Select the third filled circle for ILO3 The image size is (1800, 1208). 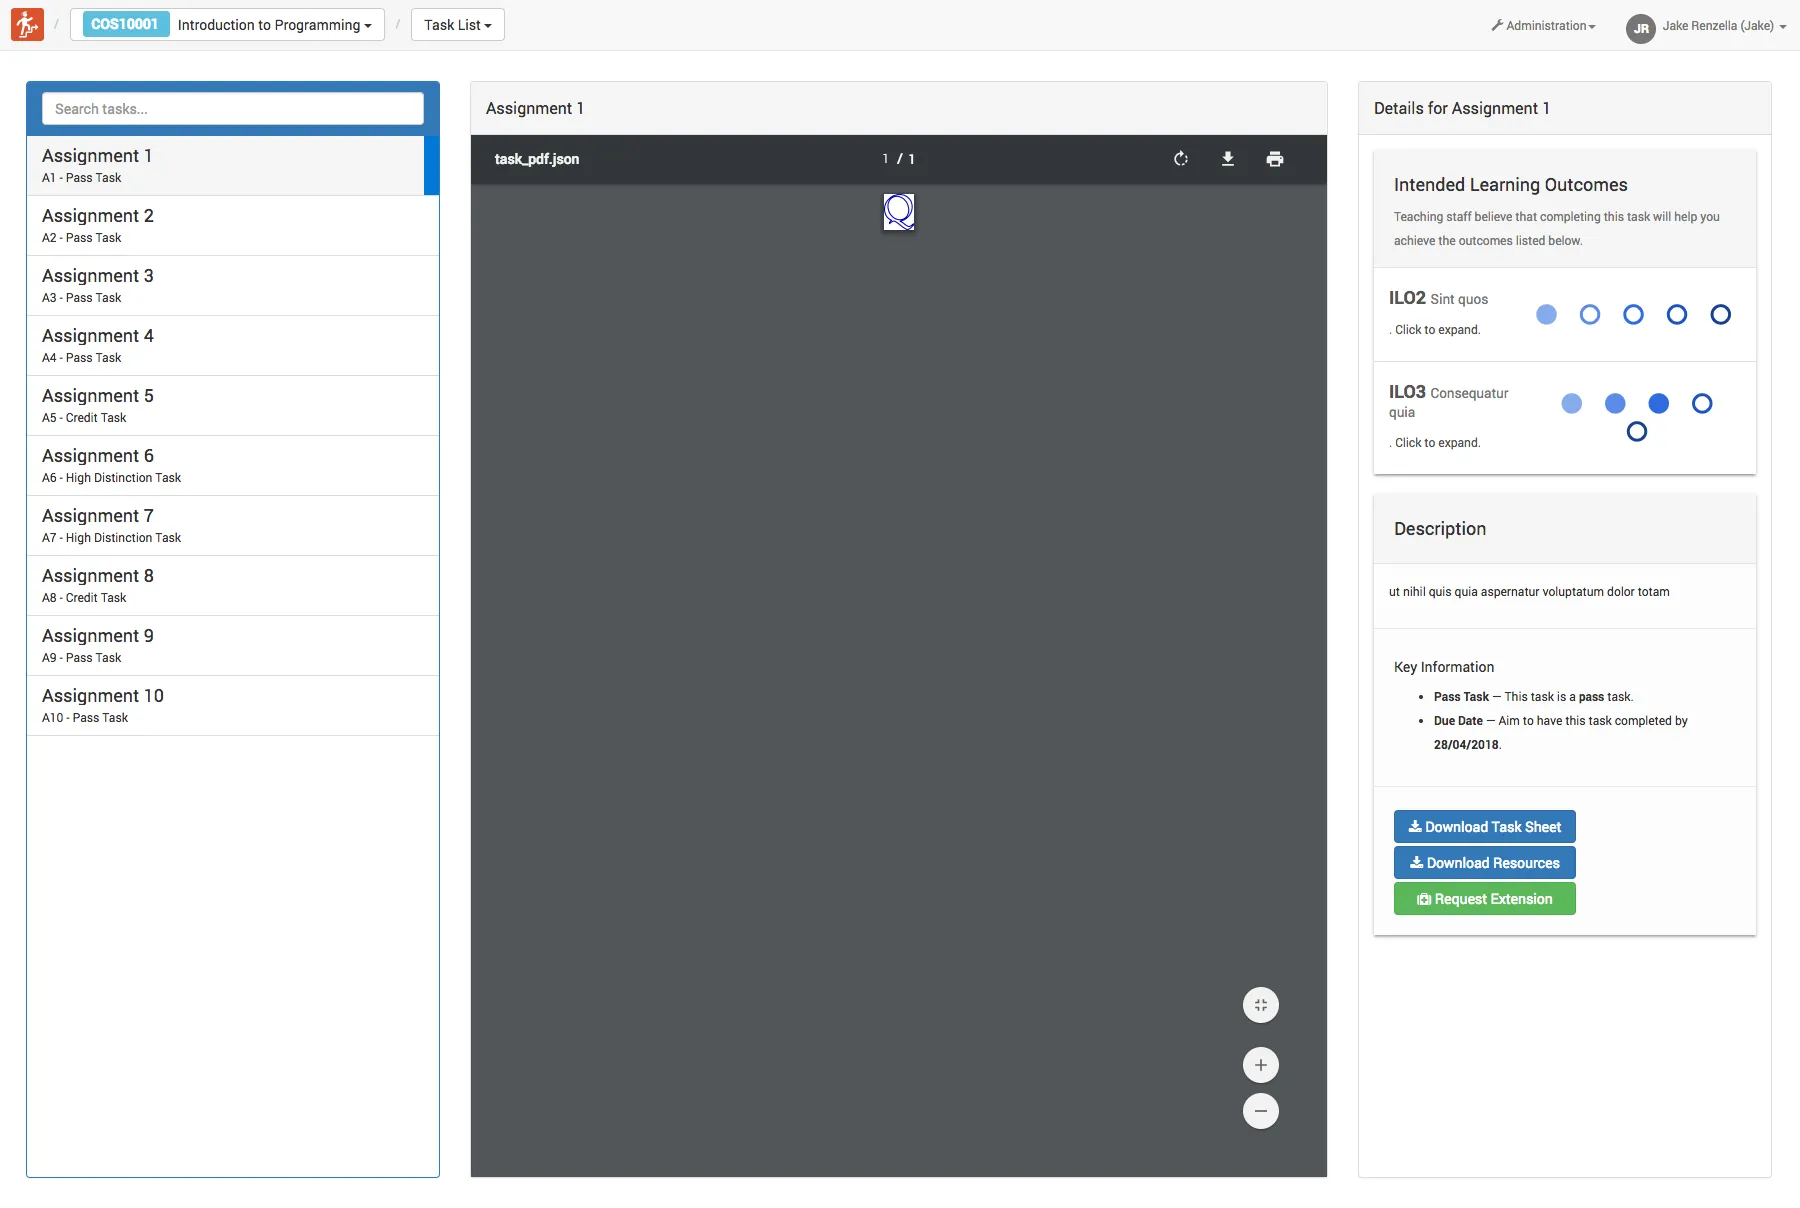pyautogui.click(x=1658, y=404)
